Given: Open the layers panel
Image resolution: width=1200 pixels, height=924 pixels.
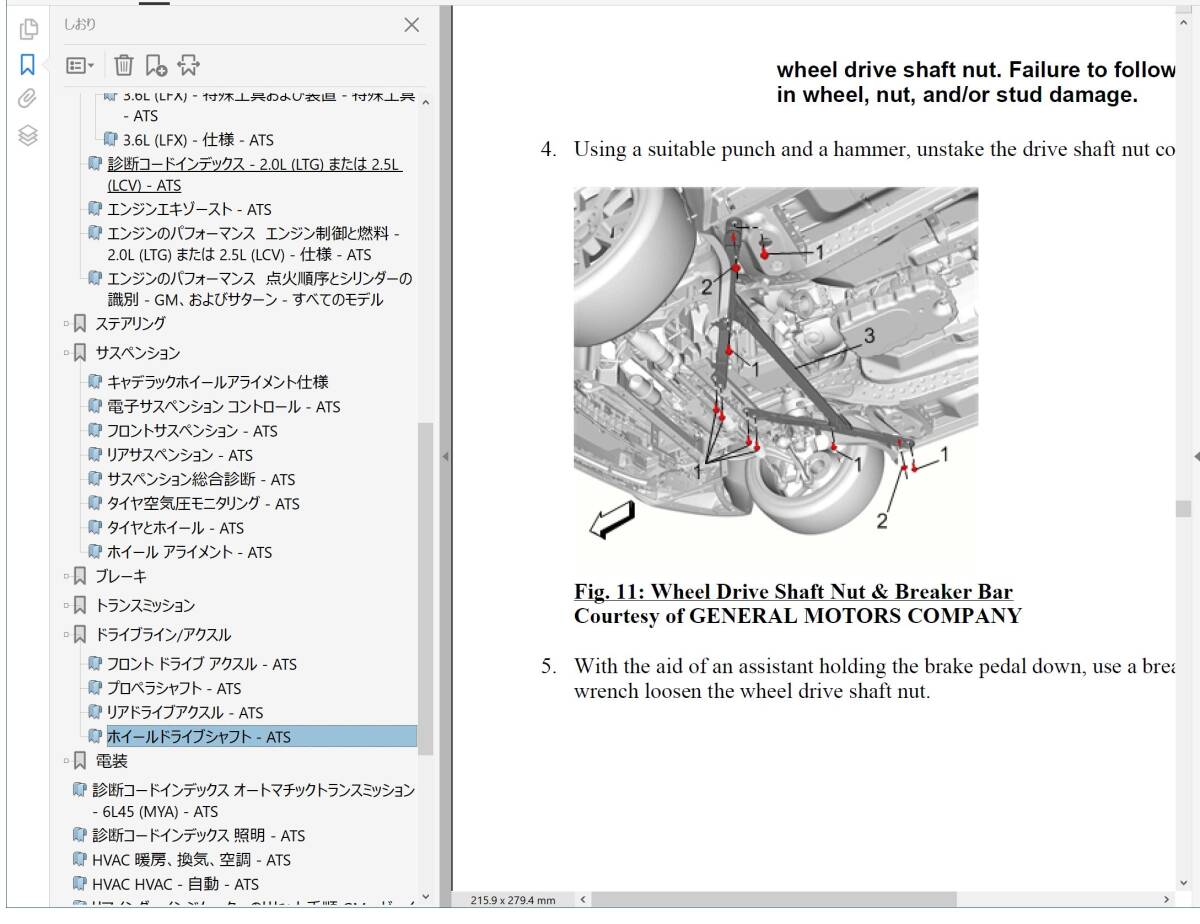Looking at the screenshot, I should 28,135.
